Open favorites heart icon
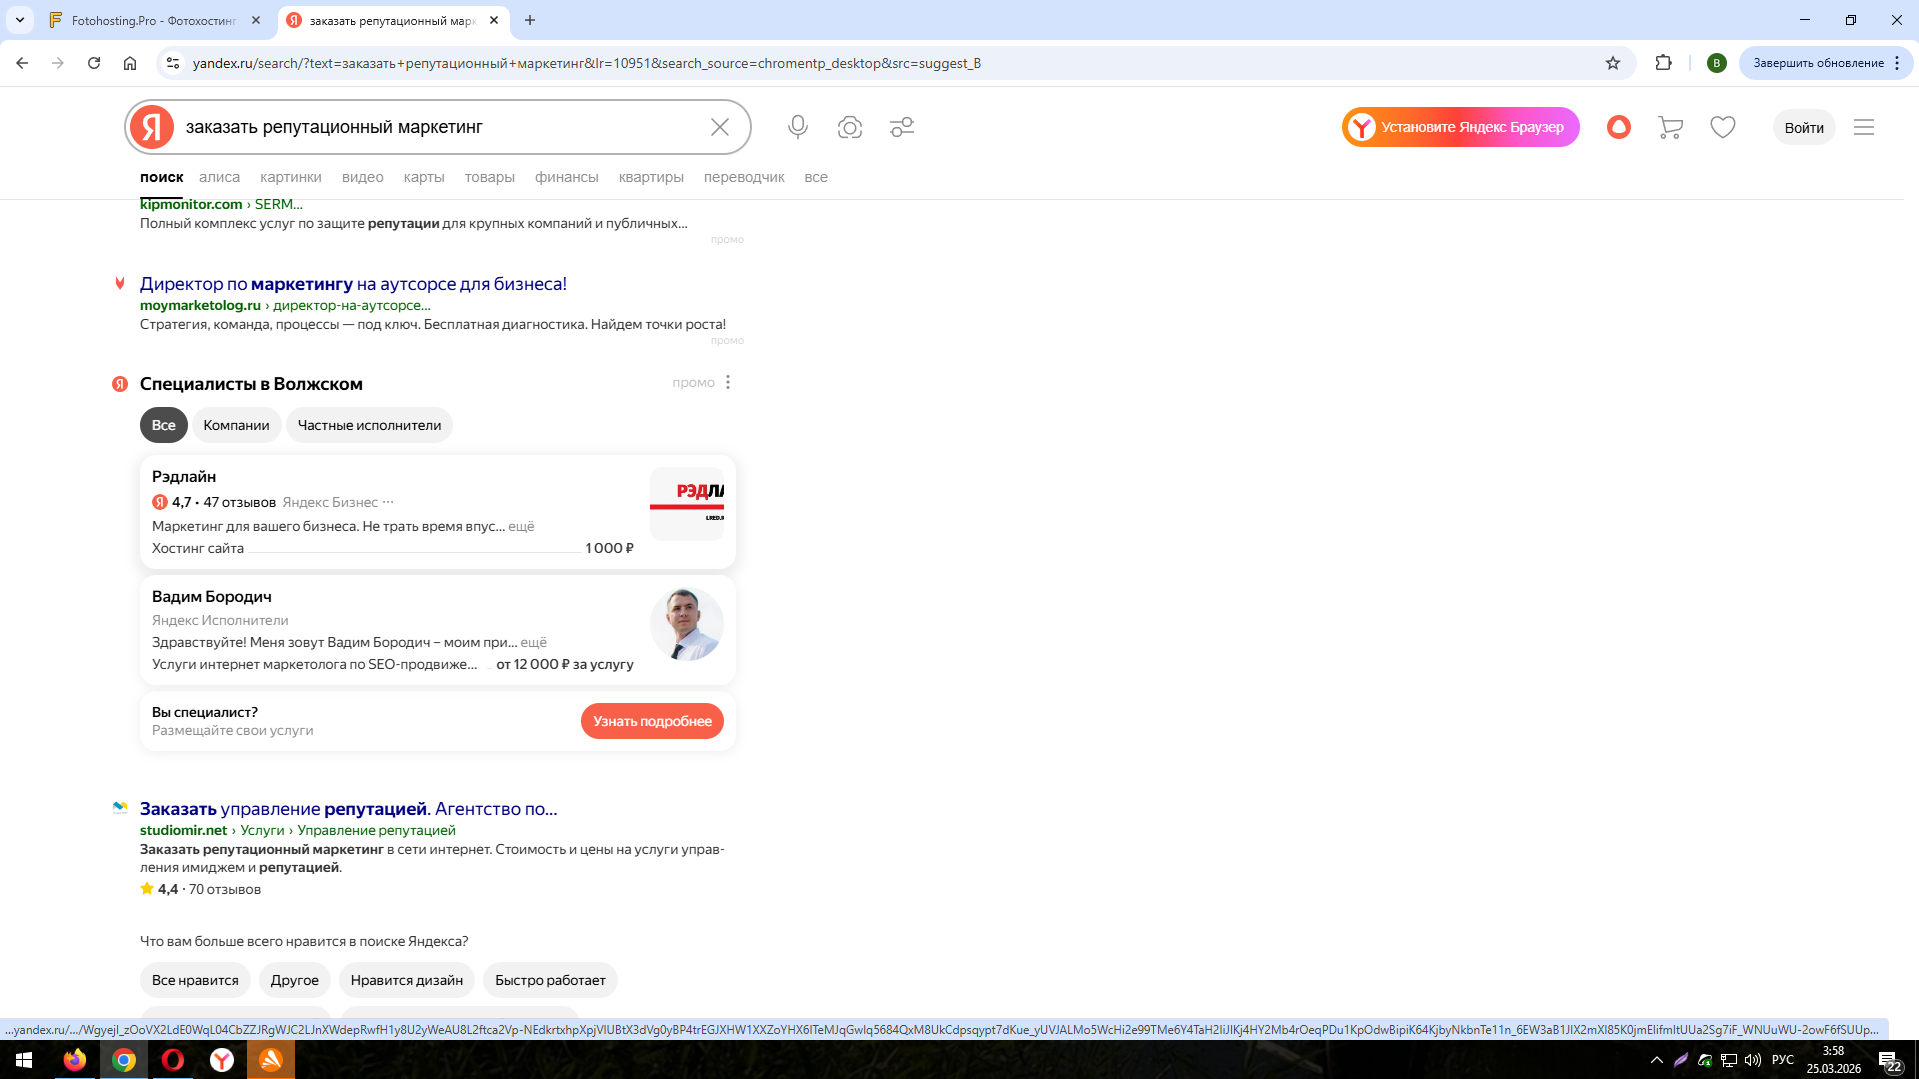 [1722, 127]
